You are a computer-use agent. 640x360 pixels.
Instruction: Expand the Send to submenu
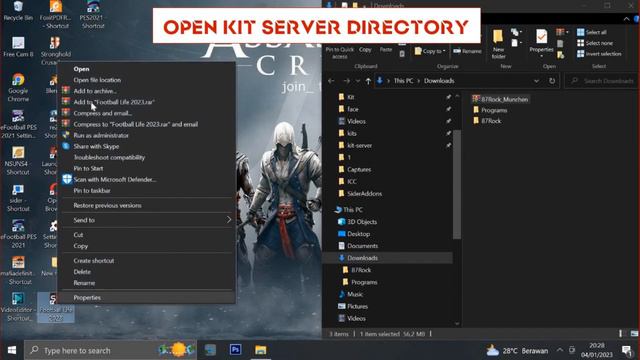pyautogui.click(x=148, y=220)
